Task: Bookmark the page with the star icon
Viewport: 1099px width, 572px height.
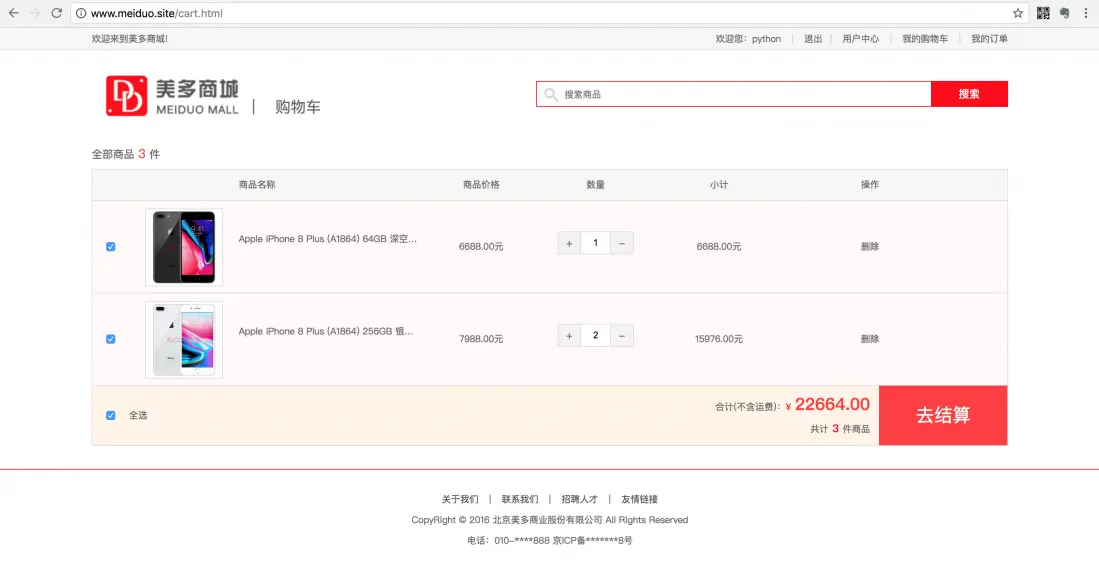Action: [1018, 13]
